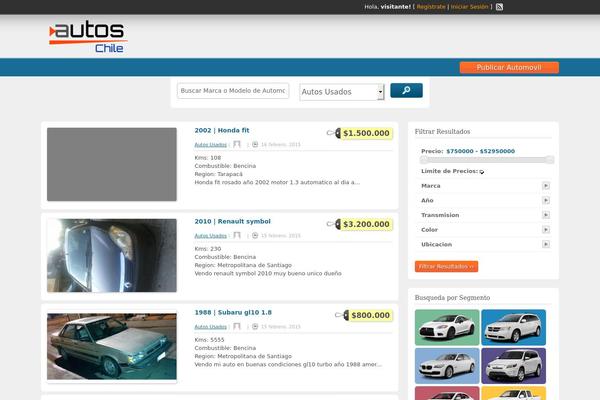Click the $1.500.000 price label

366,133
